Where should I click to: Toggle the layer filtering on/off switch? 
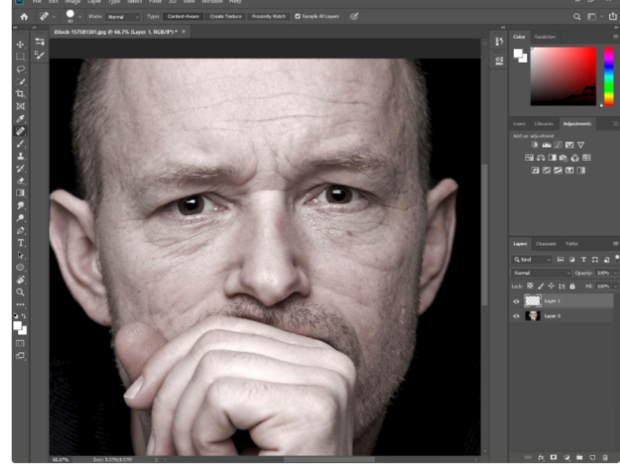(x=617, y=258)
